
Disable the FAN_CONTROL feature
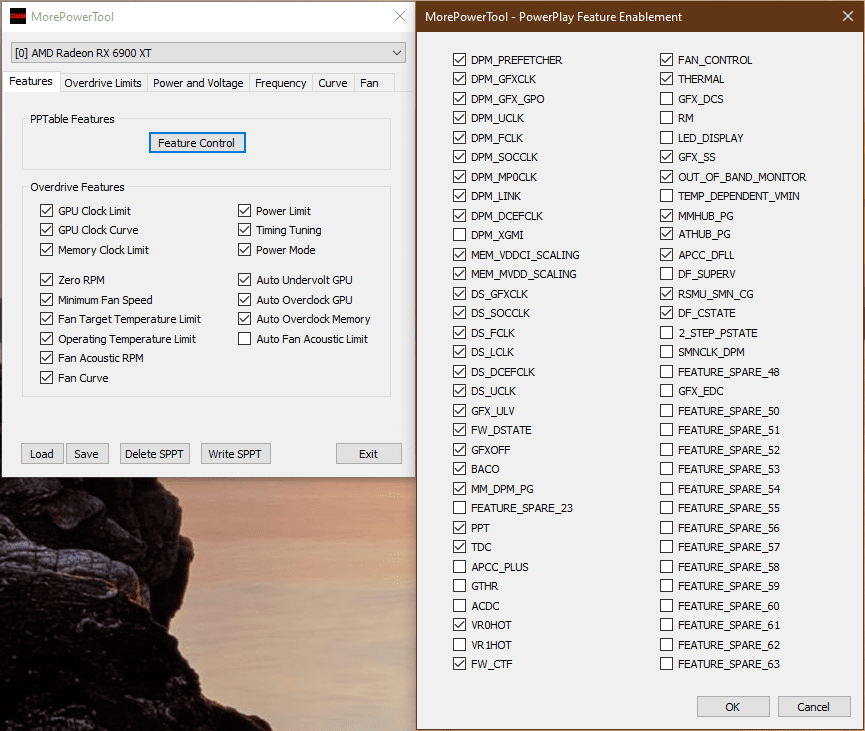[x=666, y=60]
